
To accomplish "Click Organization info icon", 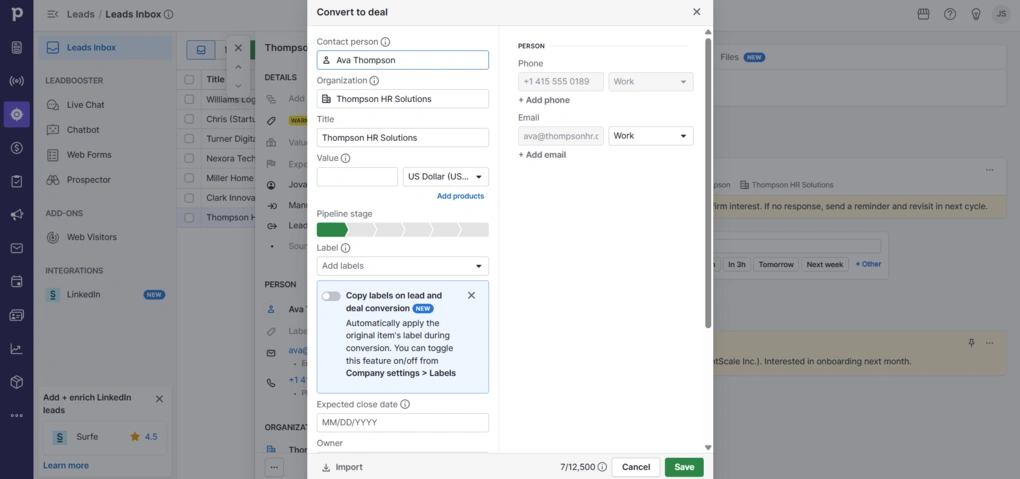I will tap(374, 81).
